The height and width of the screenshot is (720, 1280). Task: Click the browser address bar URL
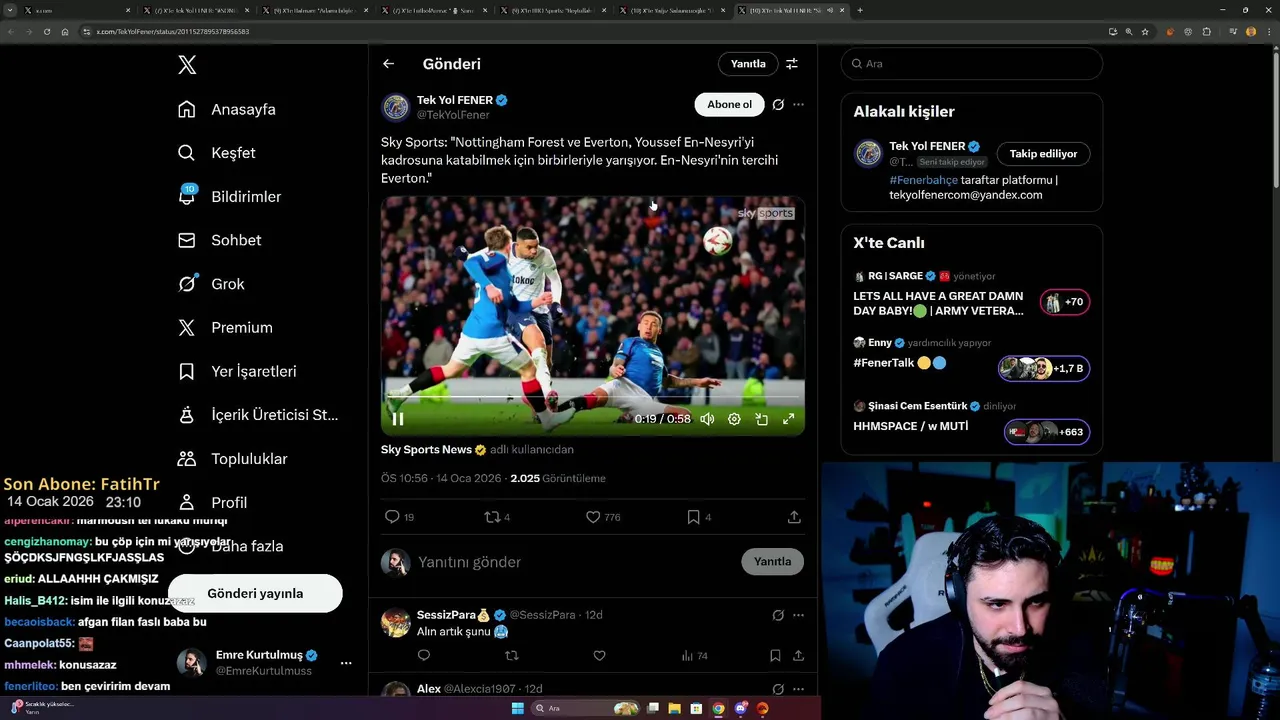coord(173,32)
